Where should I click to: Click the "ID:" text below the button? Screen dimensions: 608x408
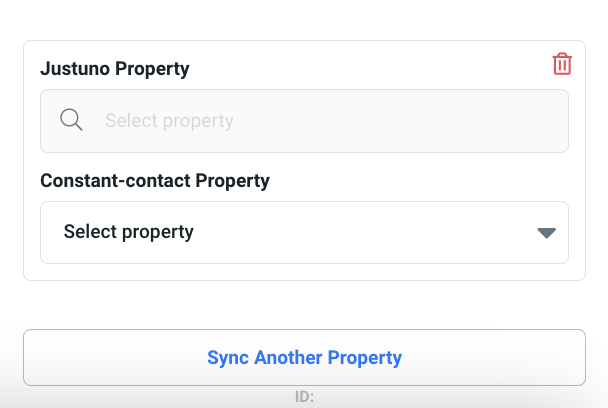coord(304,397)
